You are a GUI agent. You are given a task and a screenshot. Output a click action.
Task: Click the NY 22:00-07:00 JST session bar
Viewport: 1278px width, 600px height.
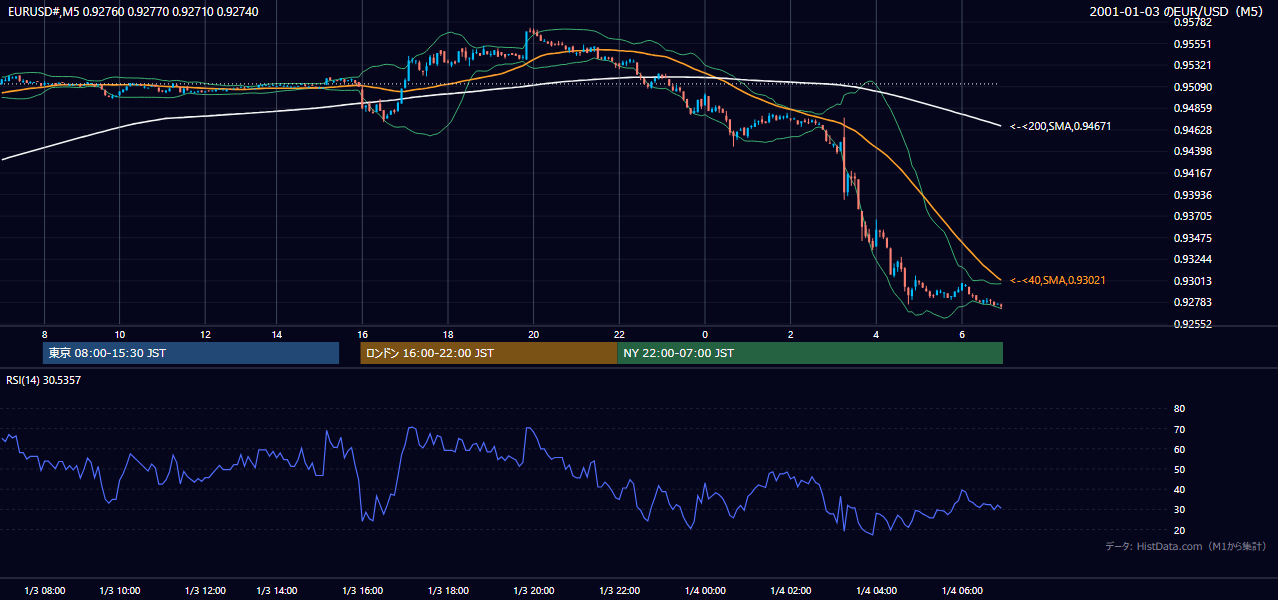click(x=810, y=353)
